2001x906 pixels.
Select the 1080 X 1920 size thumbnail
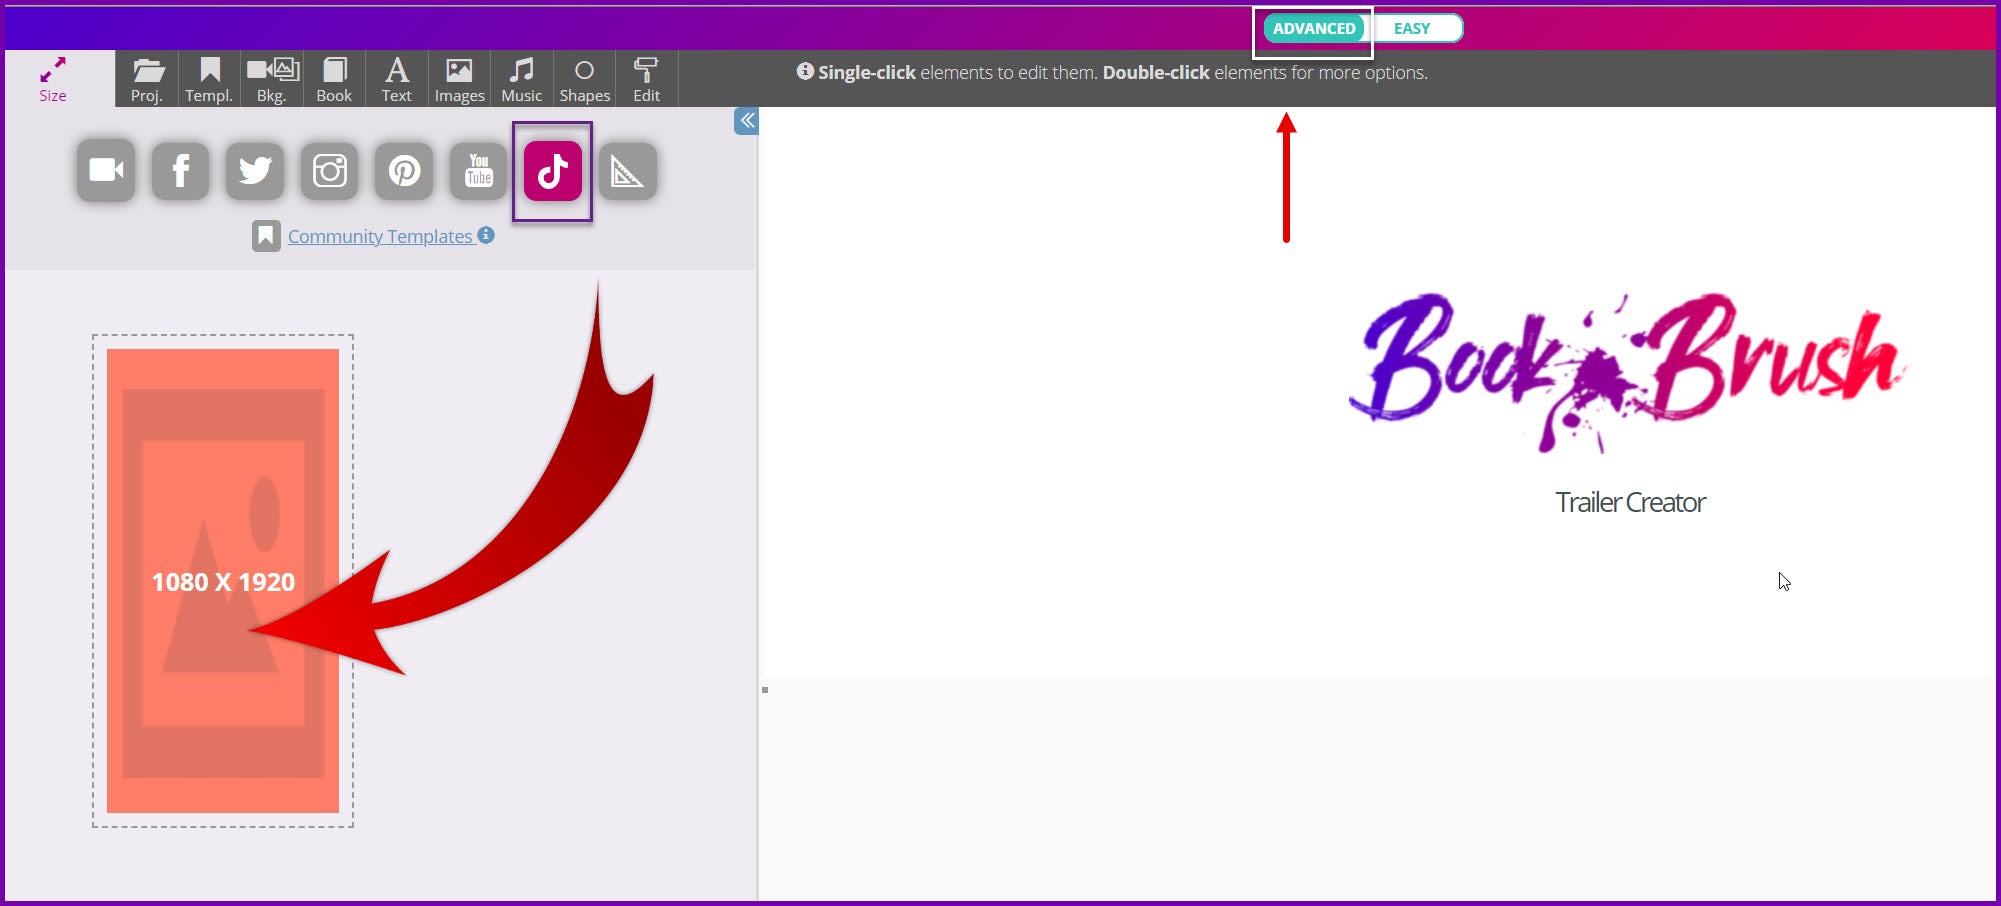[x=223, y=581]
